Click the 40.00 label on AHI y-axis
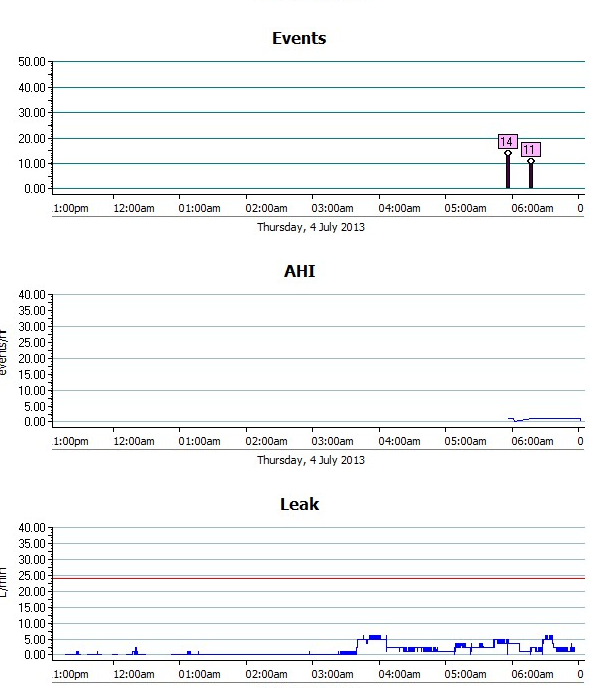Screen dimensions: 613x688 [x=32, y=295]
